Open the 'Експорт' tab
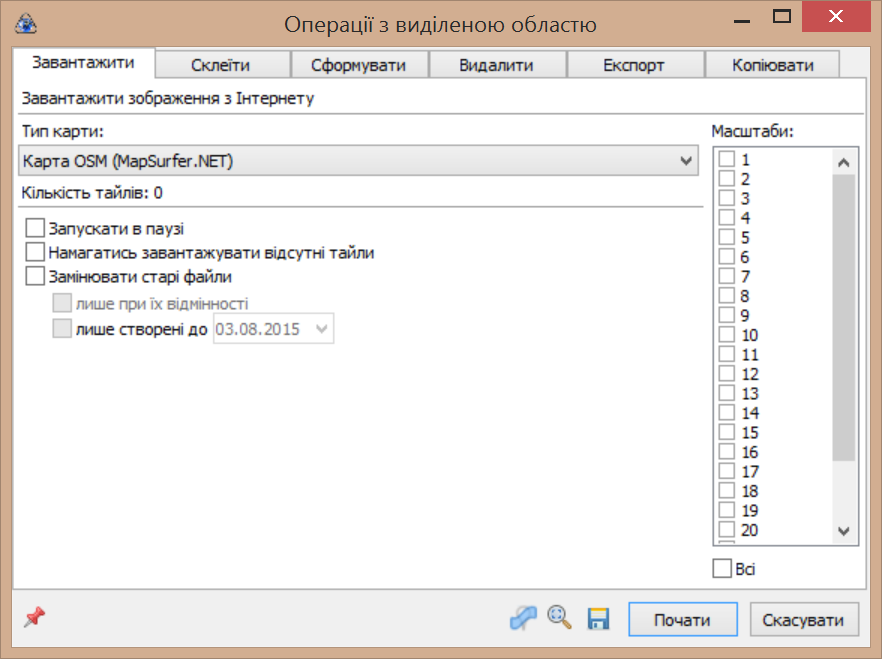The image size is (882, 659). tap(634, 65)
